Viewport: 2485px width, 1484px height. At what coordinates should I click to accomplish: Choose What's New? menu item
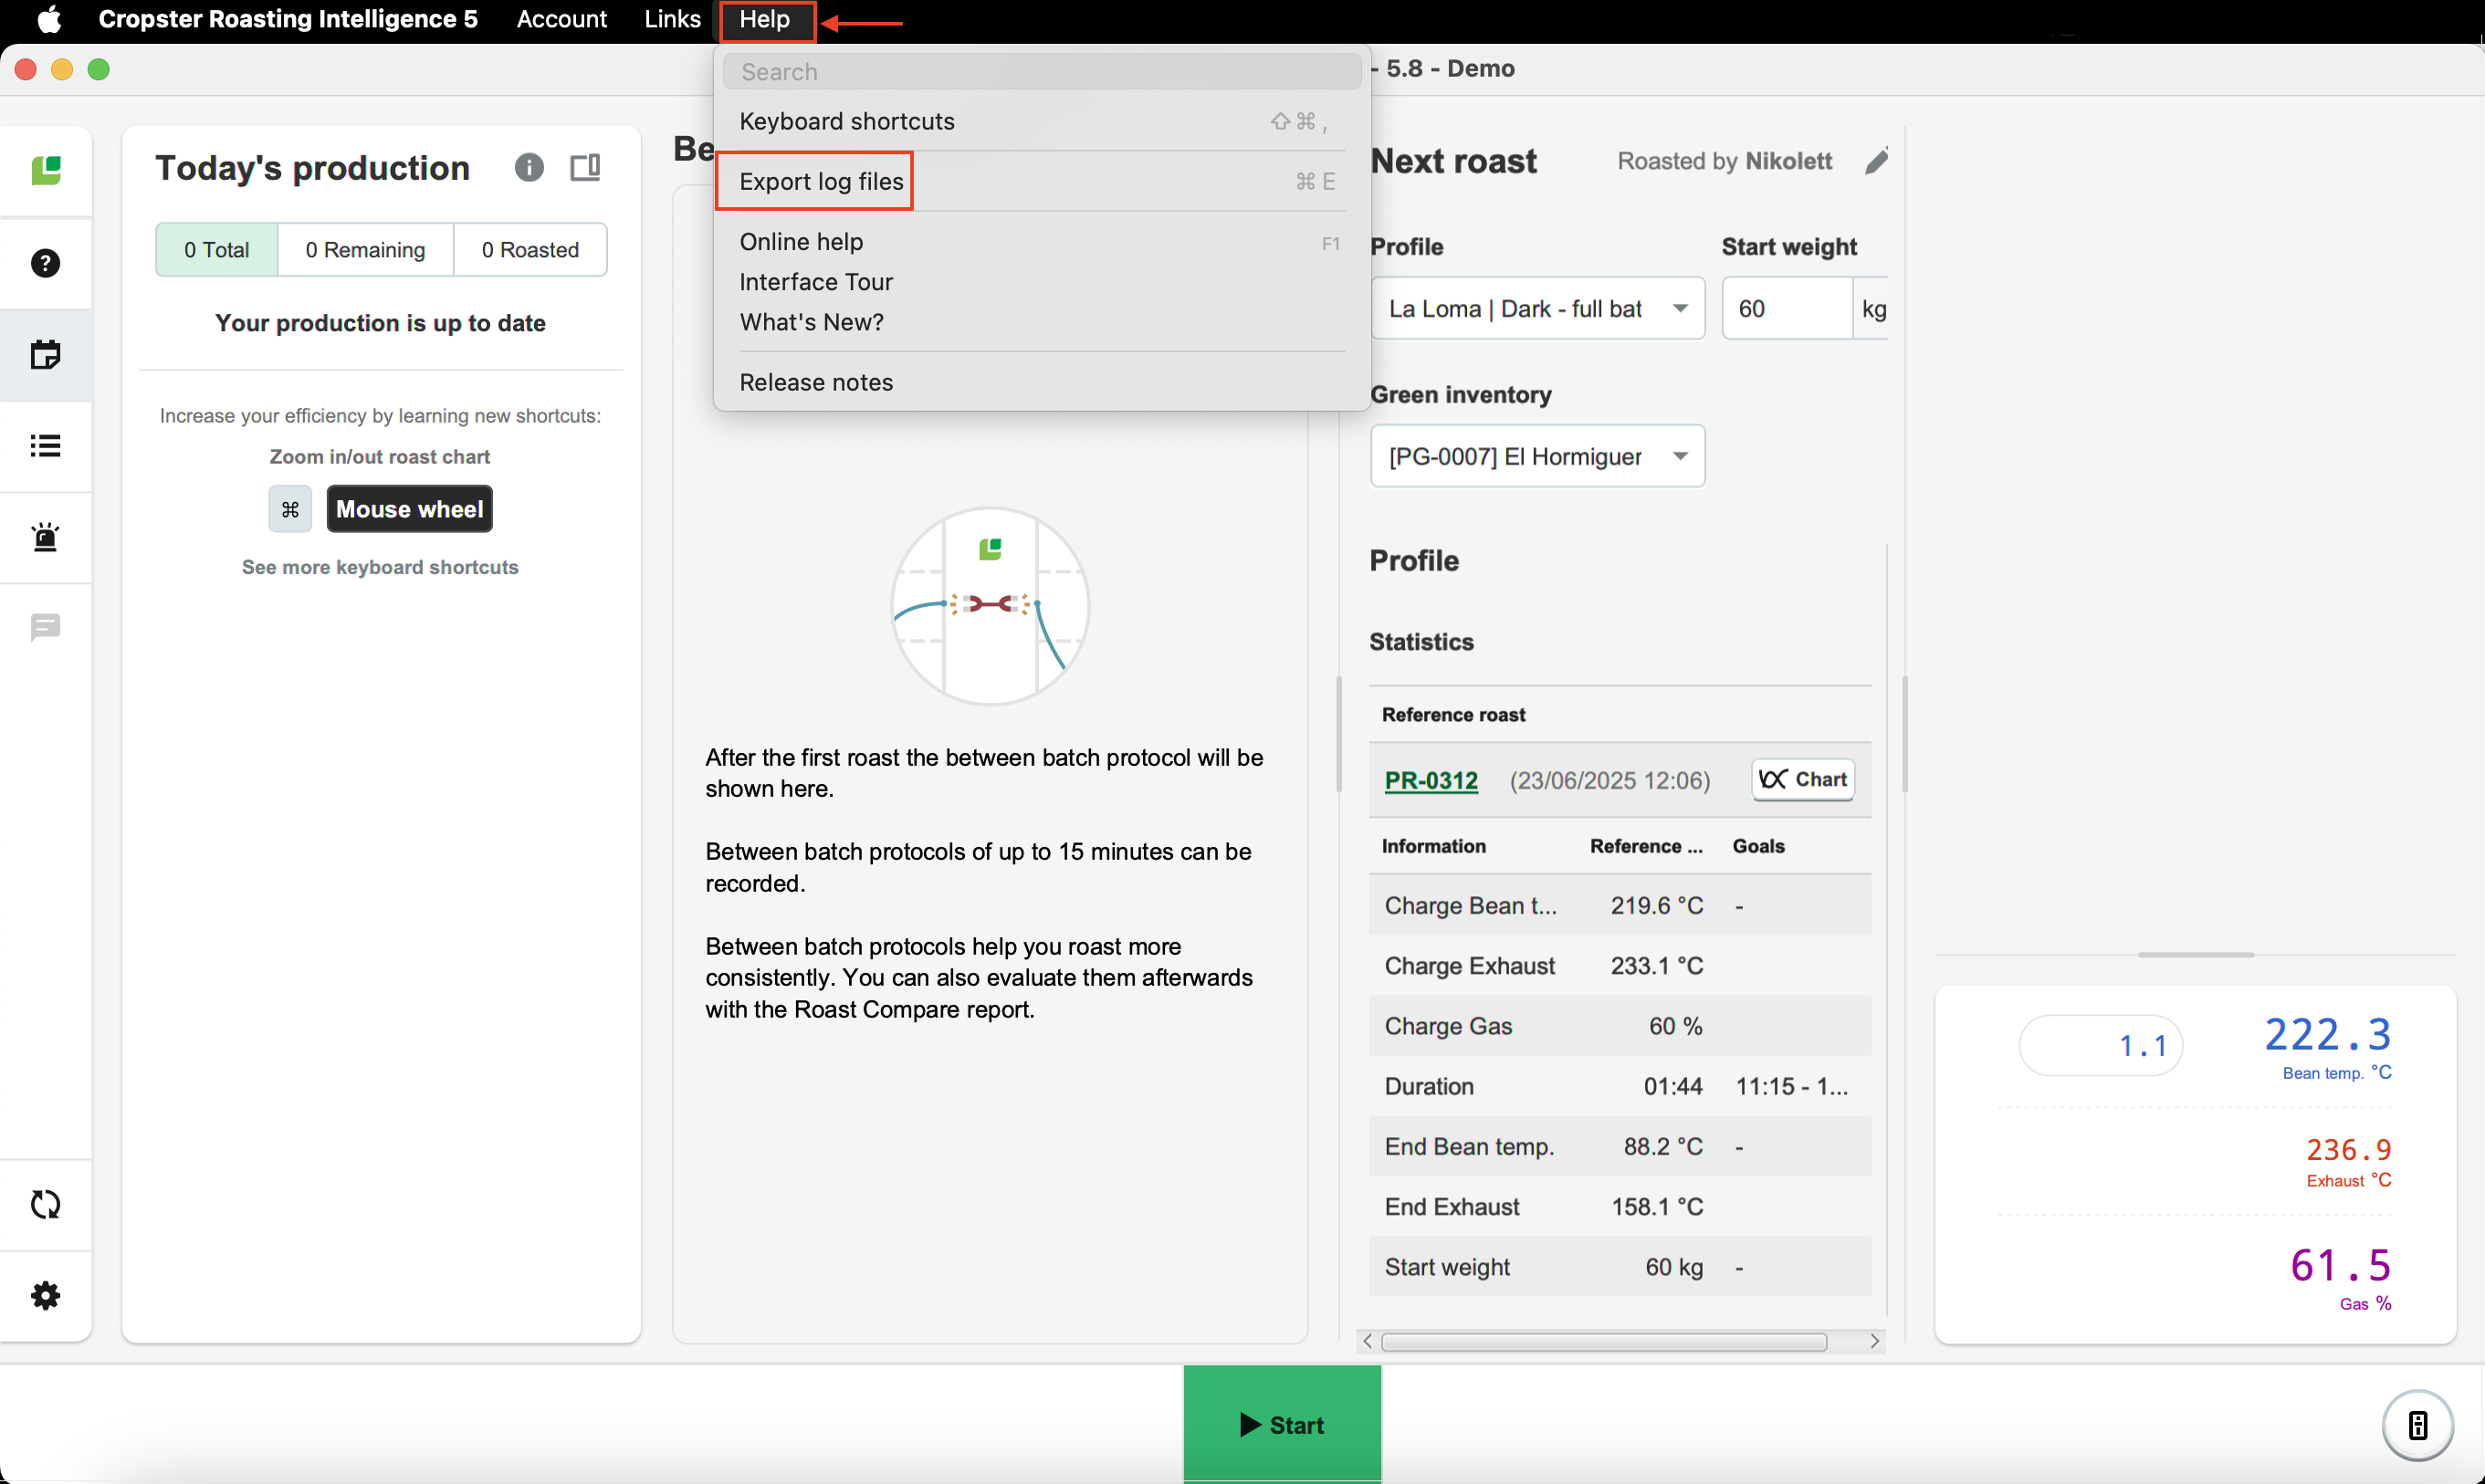[1042, 322]
